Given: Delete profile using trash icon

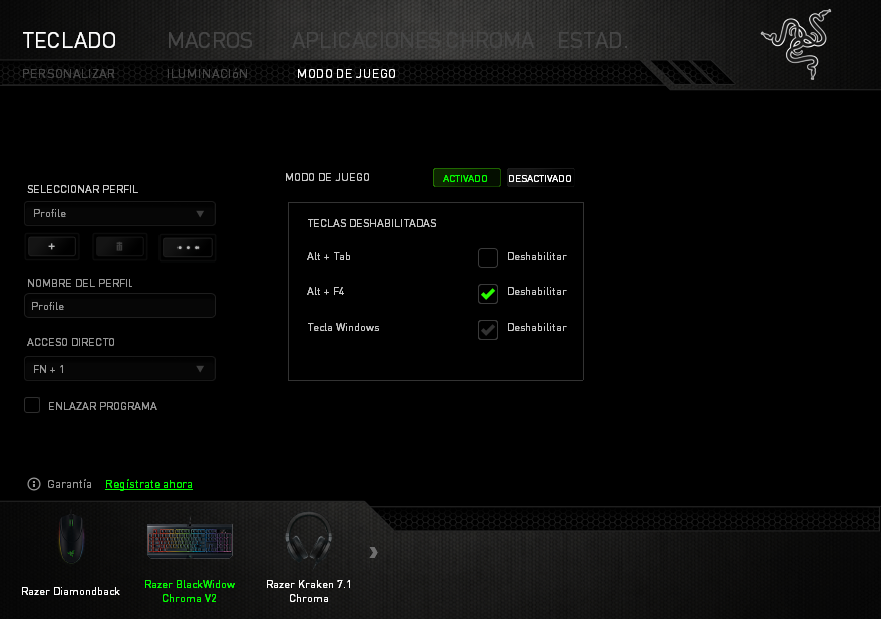Looking at the screenshot, I should click(x=119, y=247).
